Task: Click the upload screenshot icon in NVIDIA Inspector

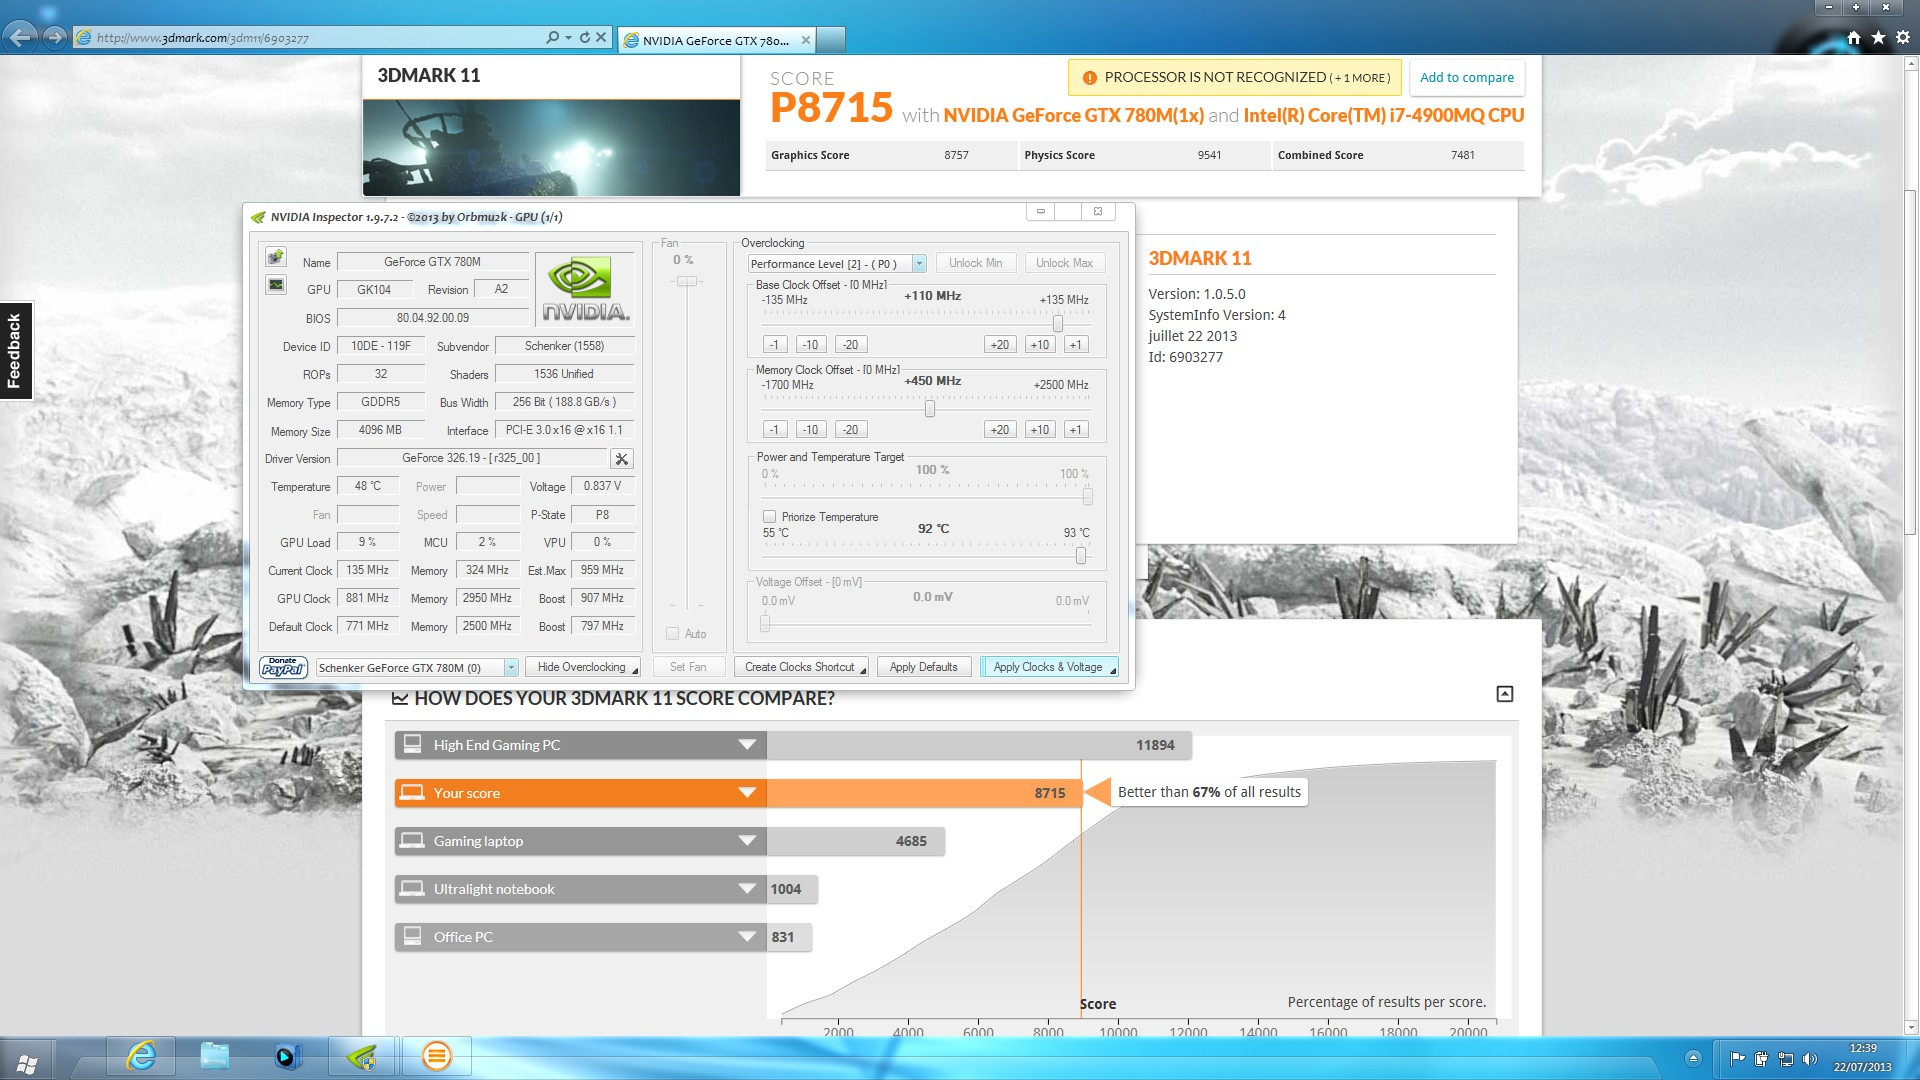Action: 276,257
